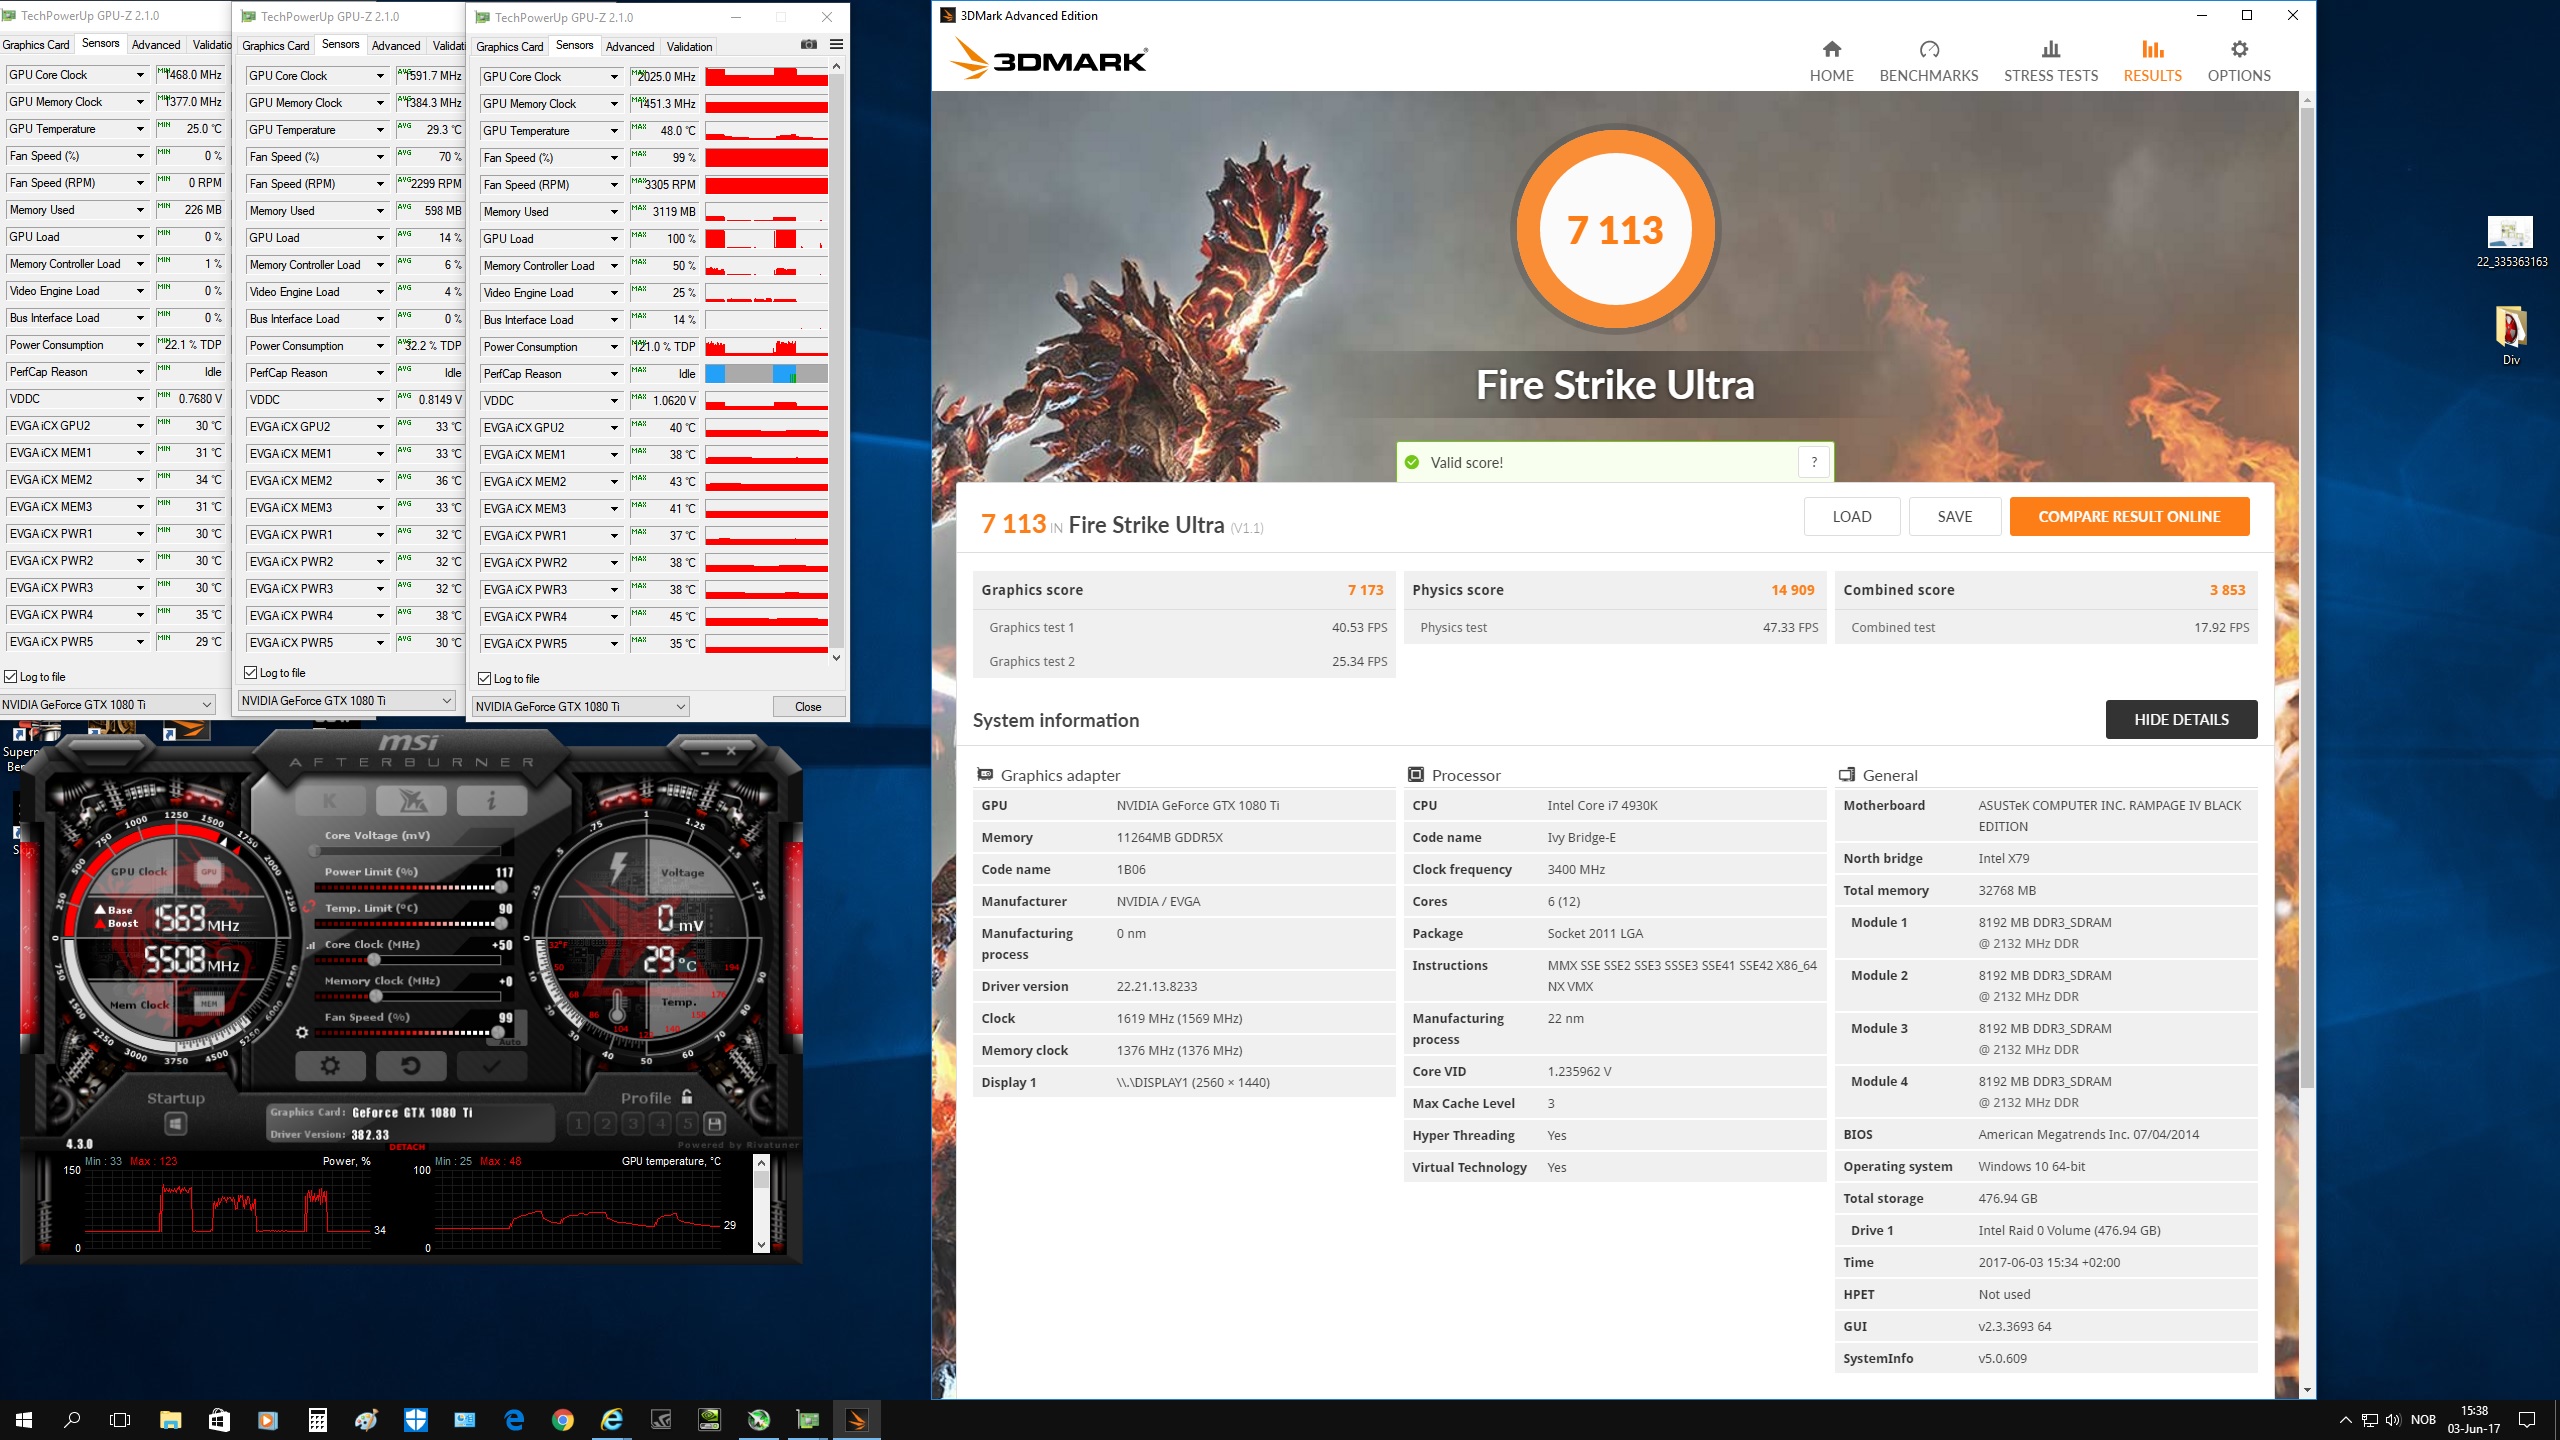Image resolution: width=2560 pixels, height=1440 pixels.
Task: Toggle Auto fan speed in Afterburner
Action: pos(510,1042)
